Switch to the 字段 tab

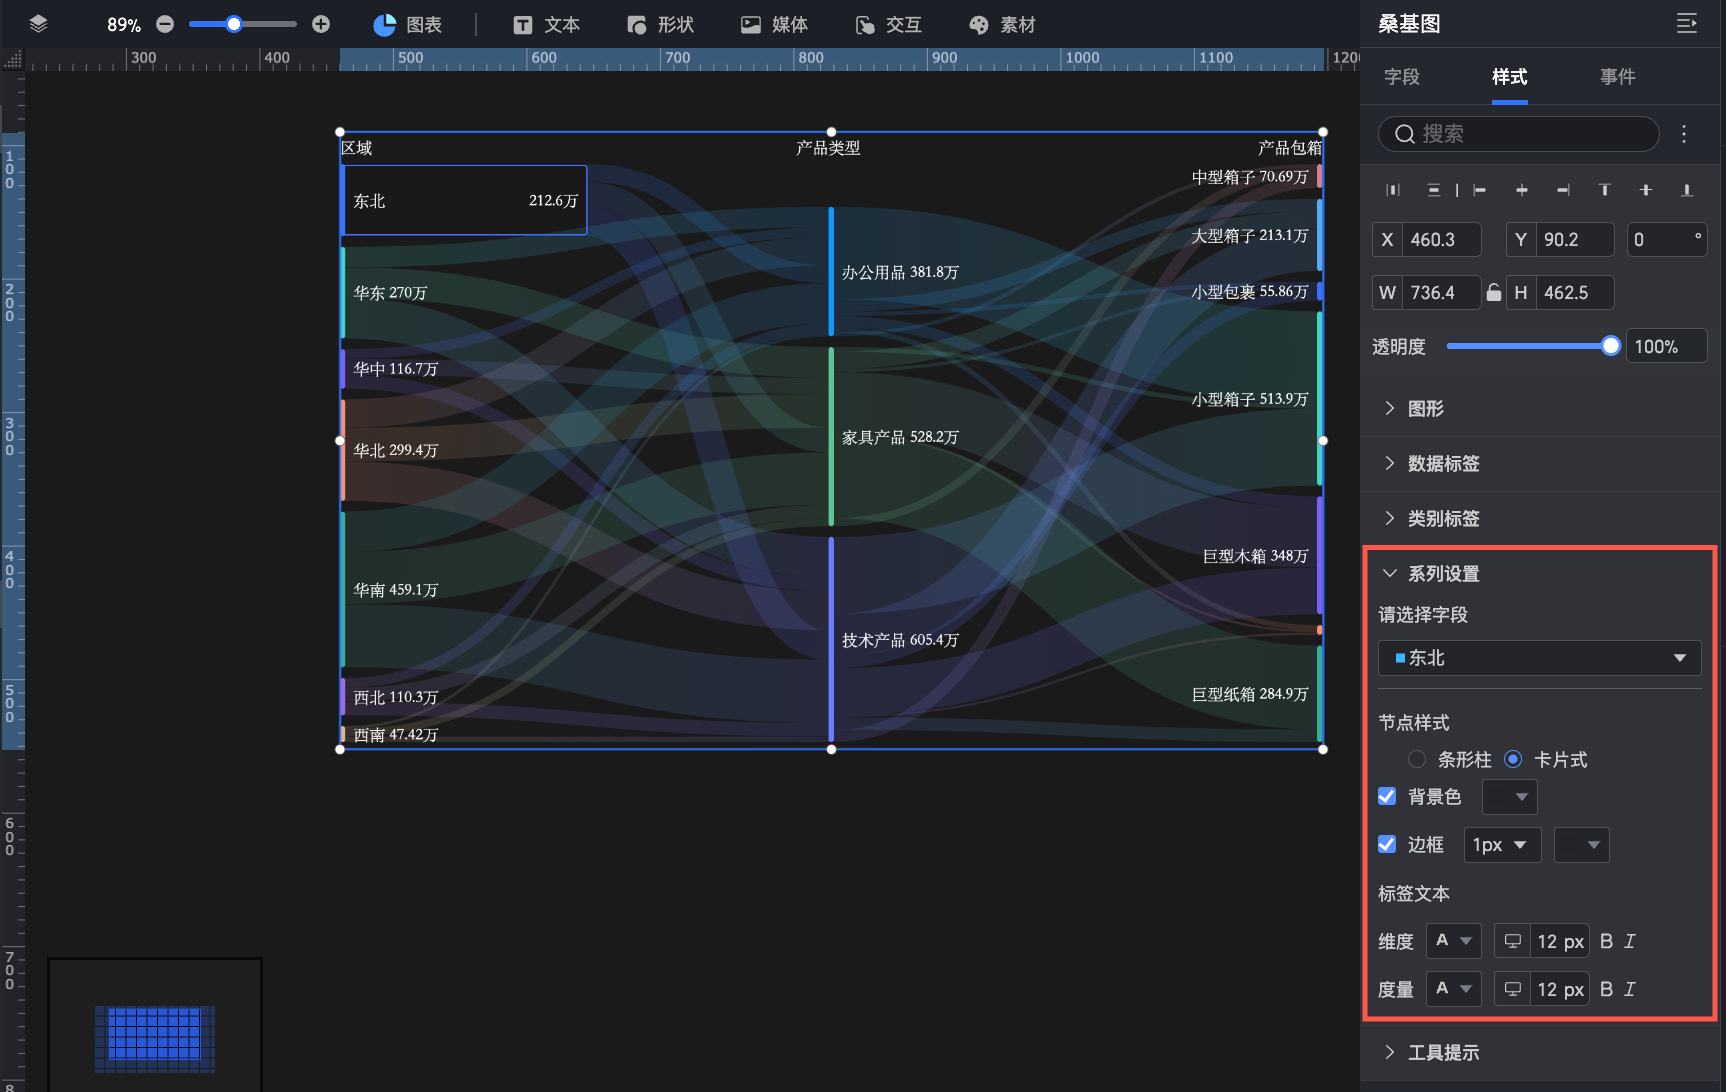[1402, 77]
